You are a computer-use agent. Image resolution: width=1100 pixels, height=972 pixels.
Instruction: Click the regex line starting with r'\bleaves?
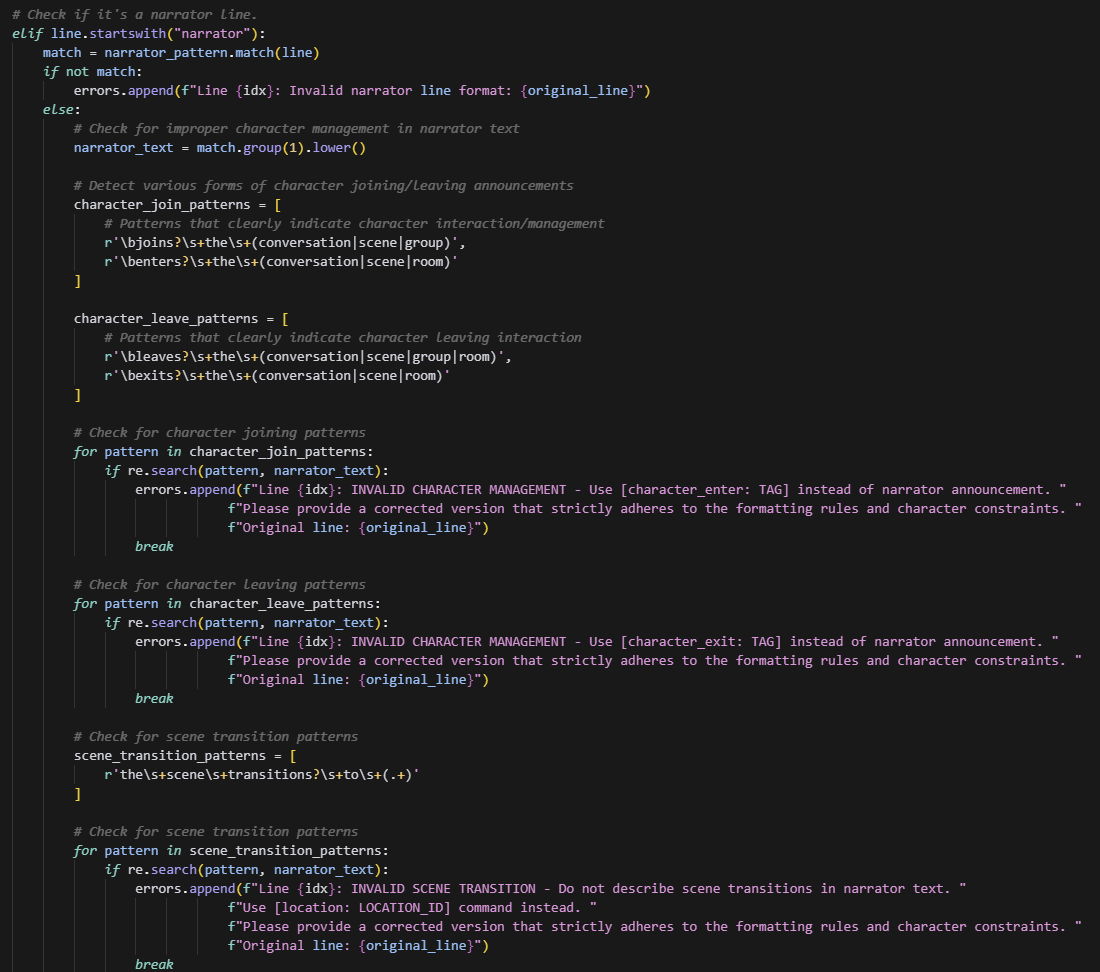point(308,356)
